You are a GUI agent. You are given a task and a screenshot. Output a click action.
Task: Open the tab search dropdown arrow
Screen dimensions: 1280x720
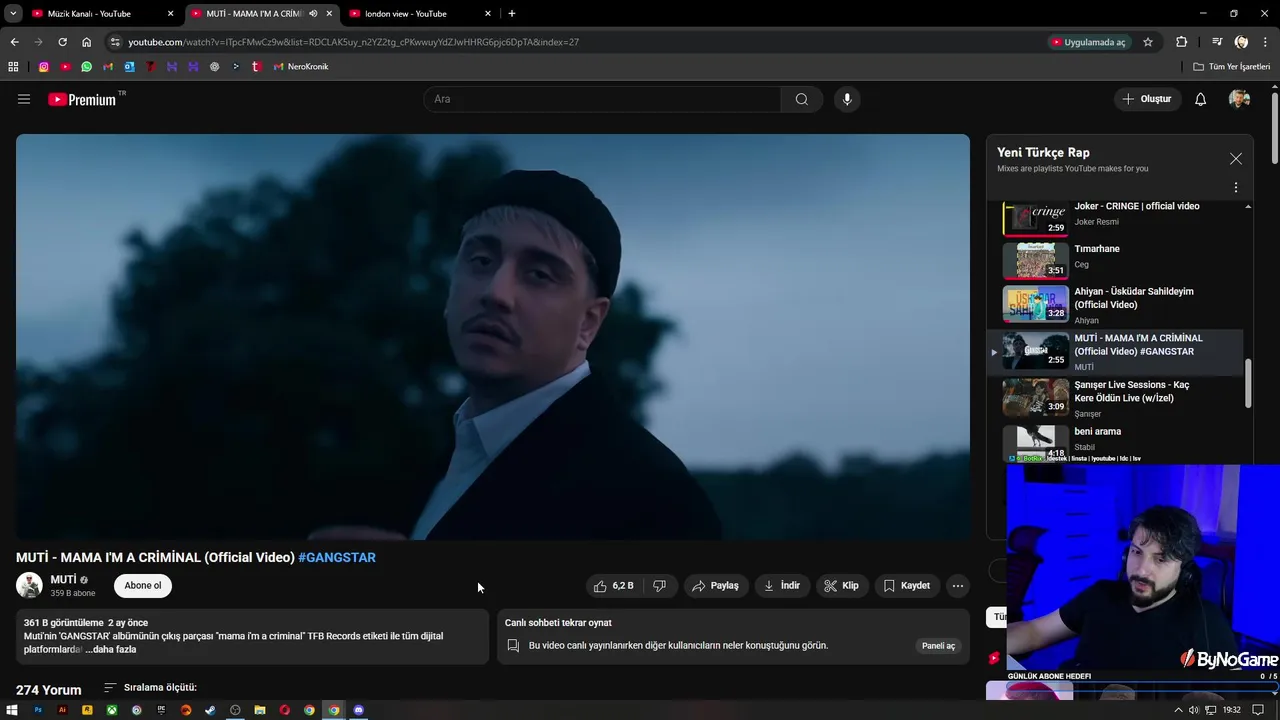(x=13, y=14)
